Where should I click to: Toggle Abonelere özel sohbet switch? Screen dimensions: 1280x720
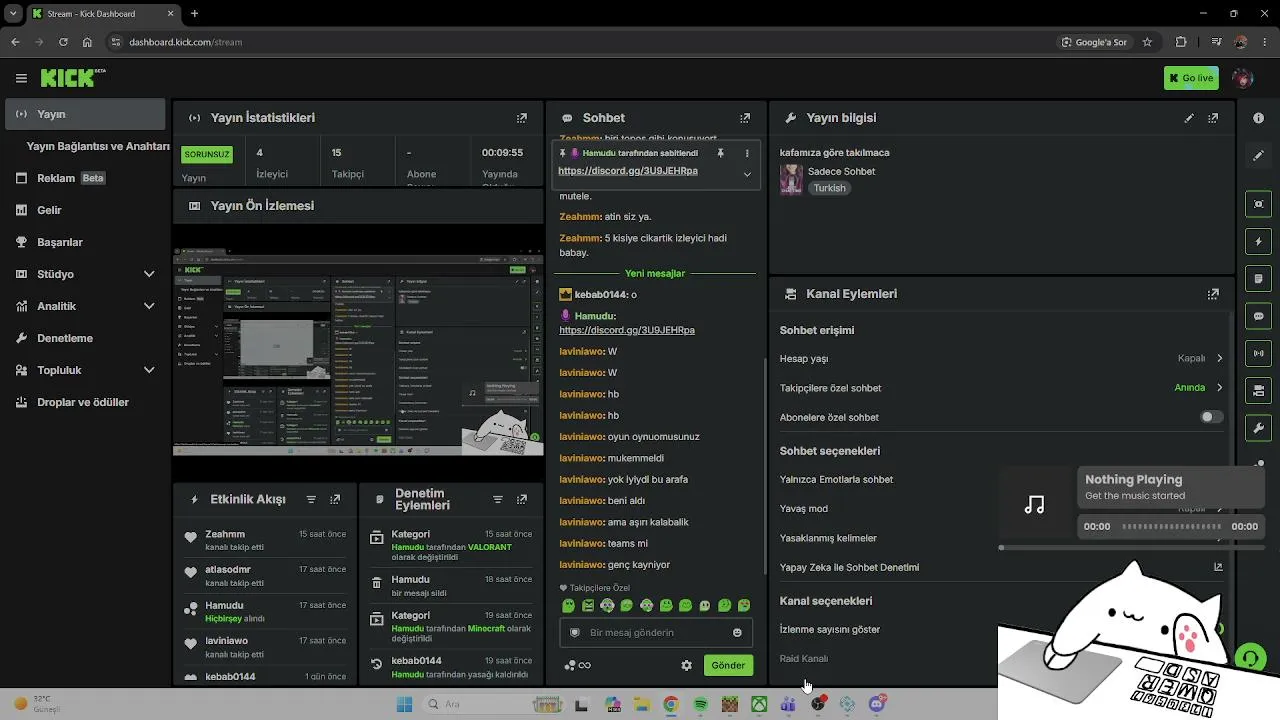tap(1211, 417)
